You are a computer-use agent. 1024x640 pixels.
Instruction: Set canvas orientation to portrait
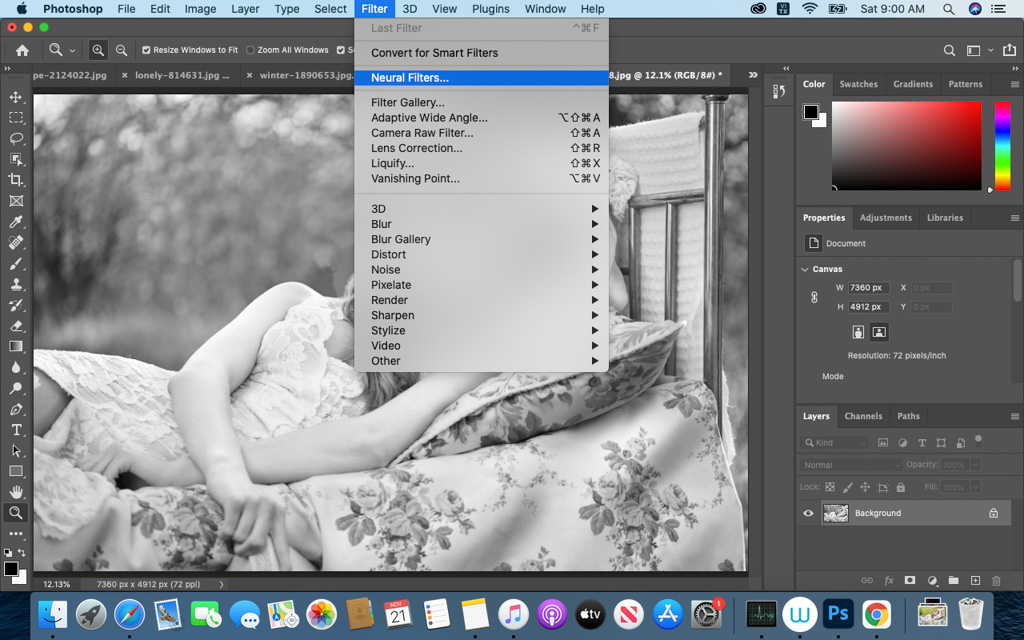(858, 332)
